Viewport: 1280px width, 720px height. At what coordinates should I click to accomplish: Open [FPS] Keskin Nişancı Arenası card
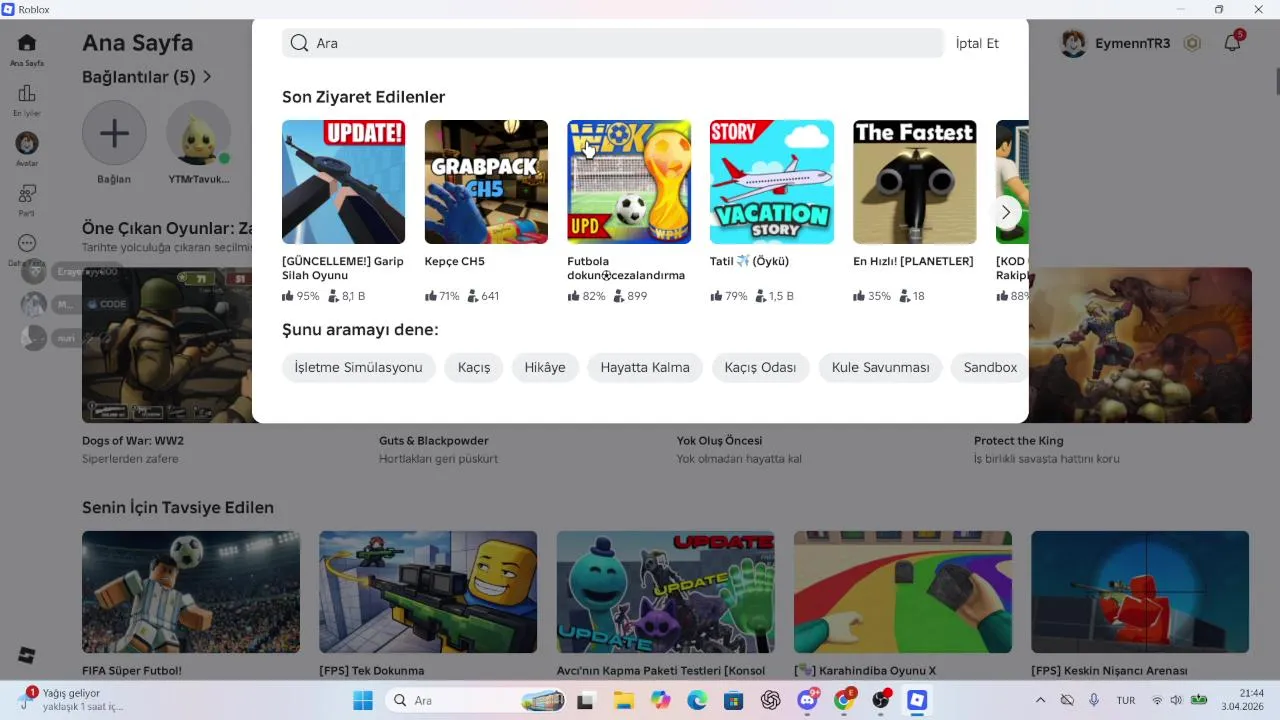pos(1140,592)
